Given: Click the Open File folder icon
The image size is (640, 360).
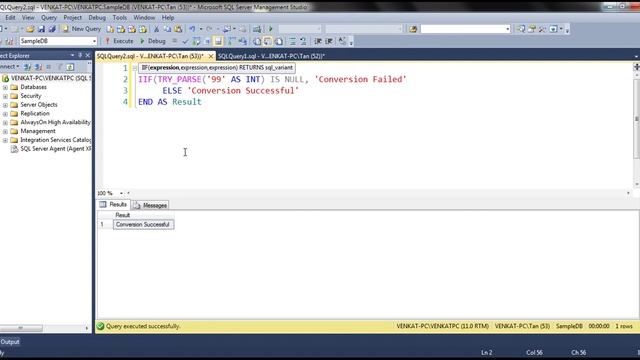Looking at the screenshot, I should (30, 29).
